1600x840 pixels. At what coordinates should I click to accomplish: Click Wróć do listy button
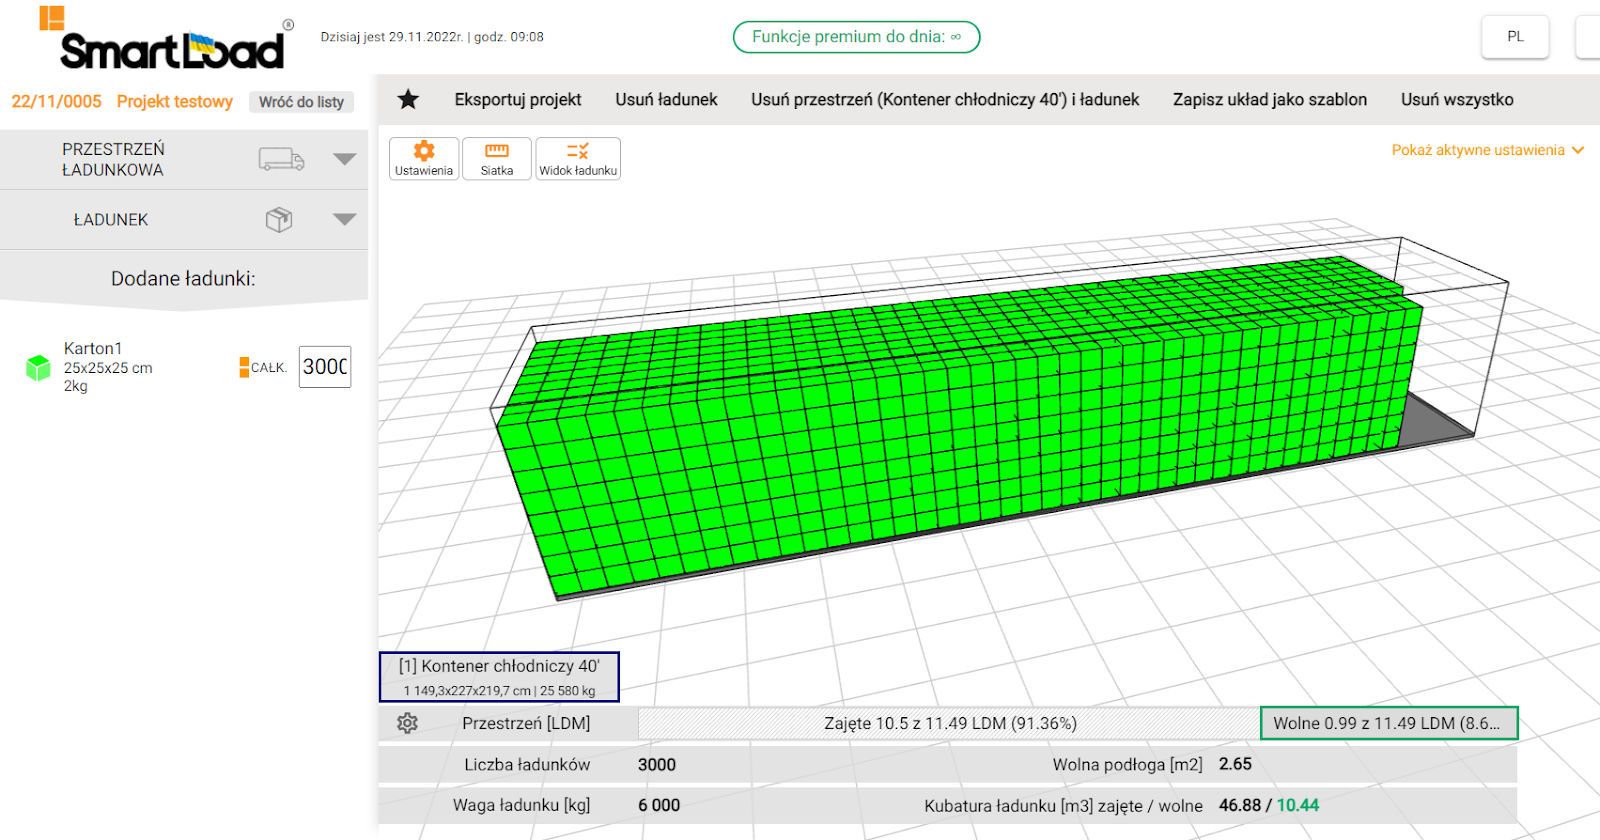(301, 102)
